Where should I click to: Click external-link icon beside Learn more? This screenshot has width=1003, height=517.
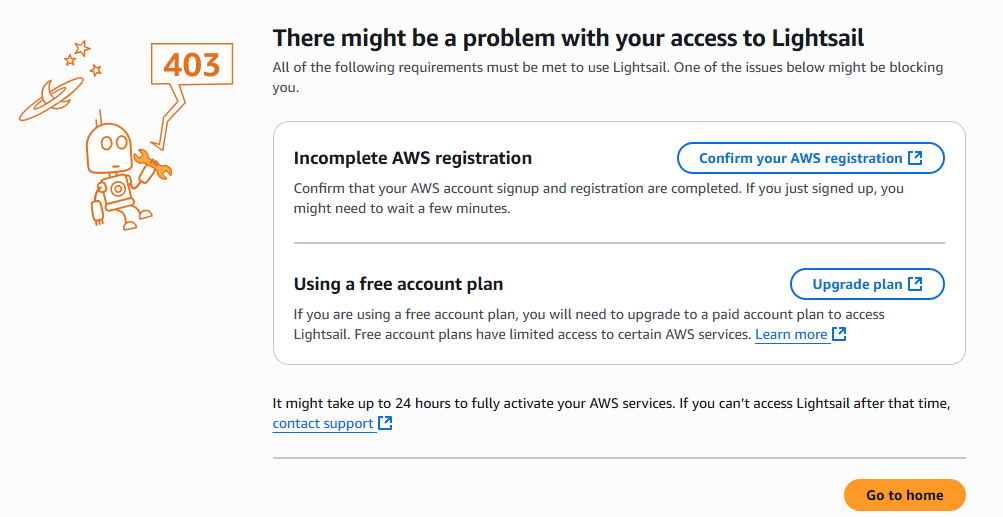(x=840, y=334)
